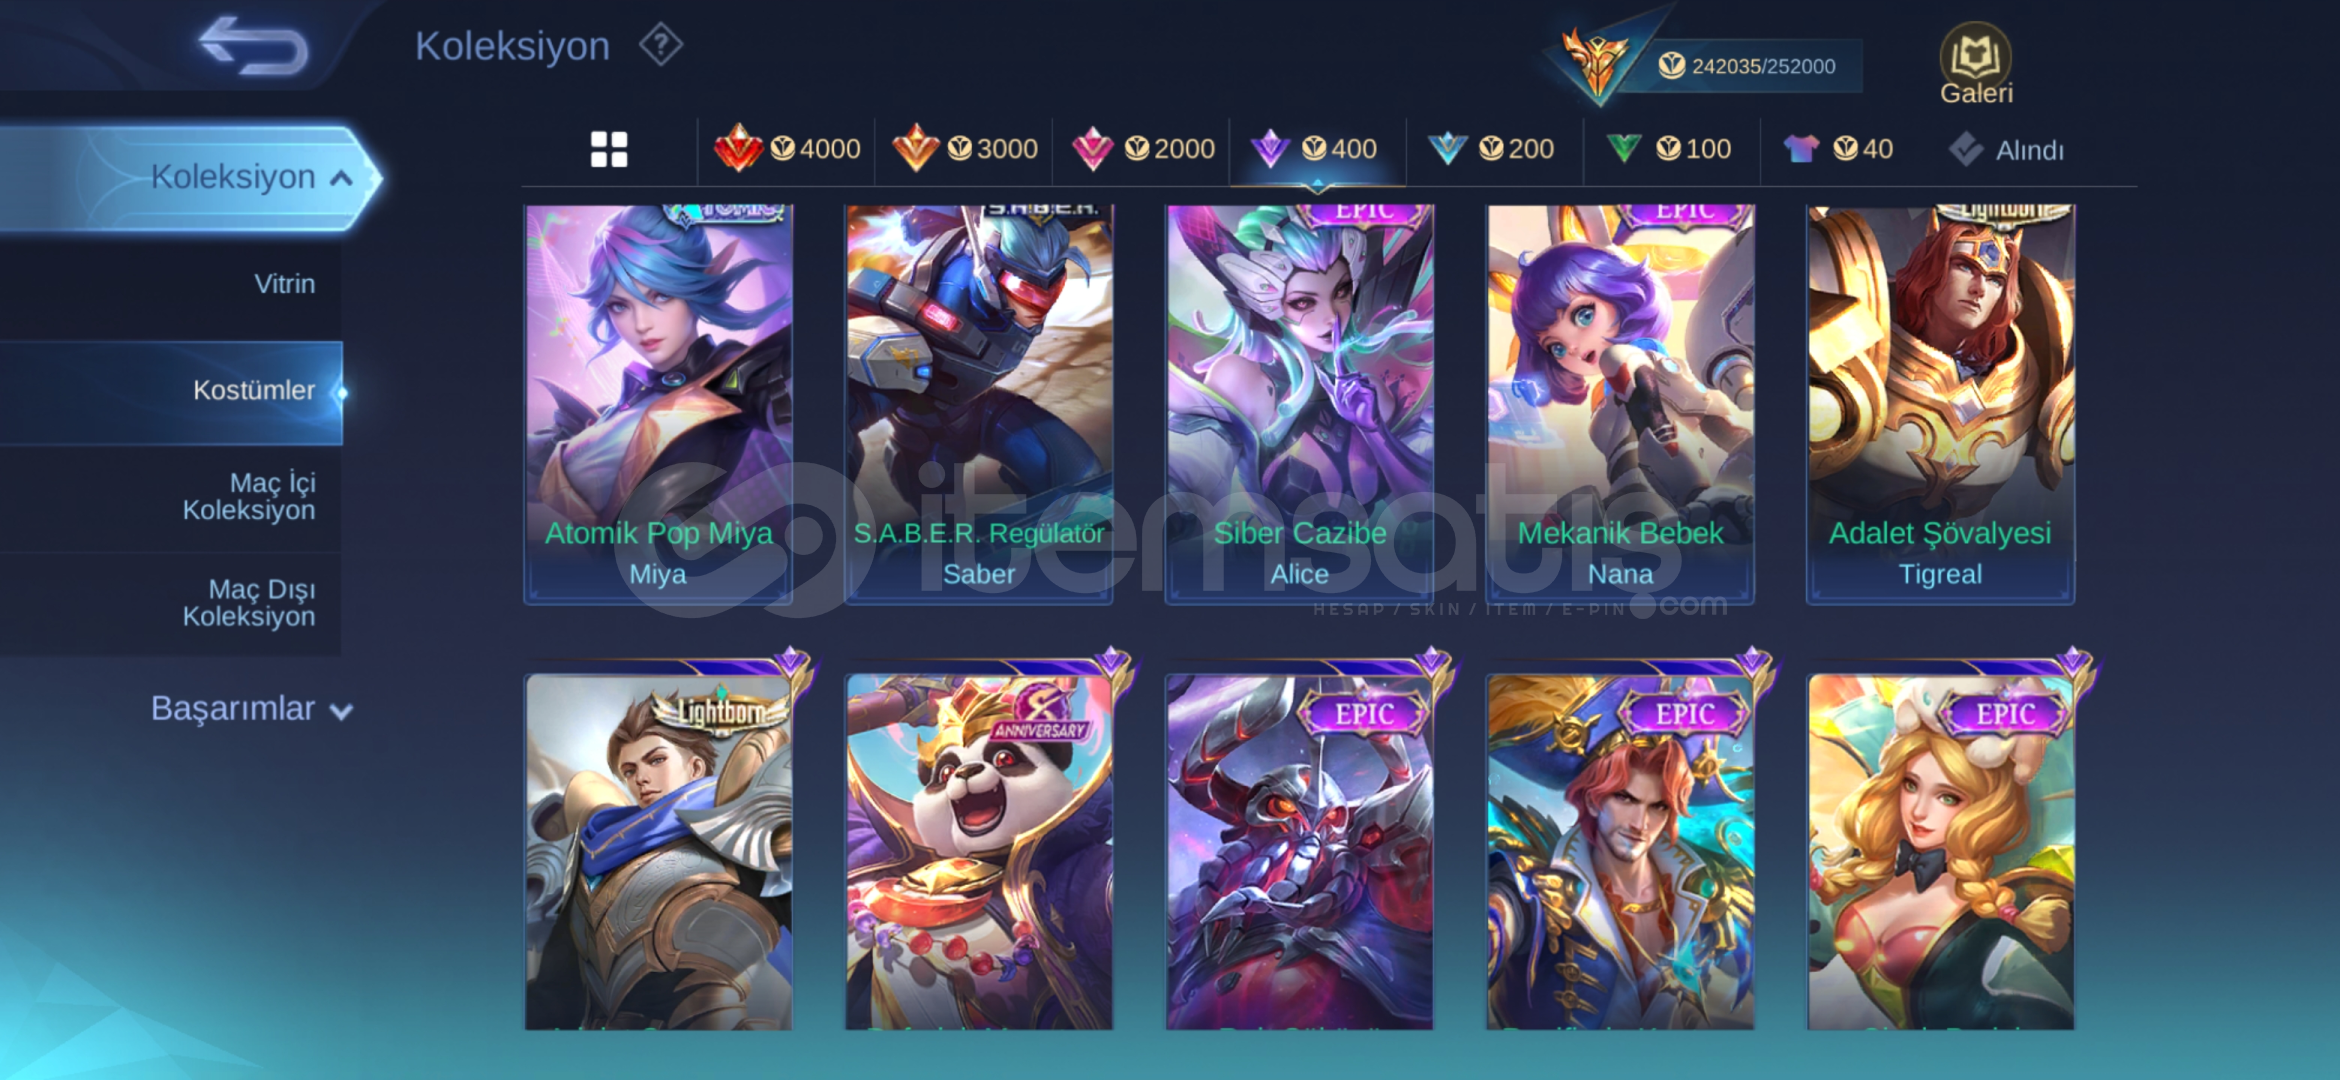2340x1080 pixels.
Task: Go back with the return arrow
Action: click(x=253, y=46)
